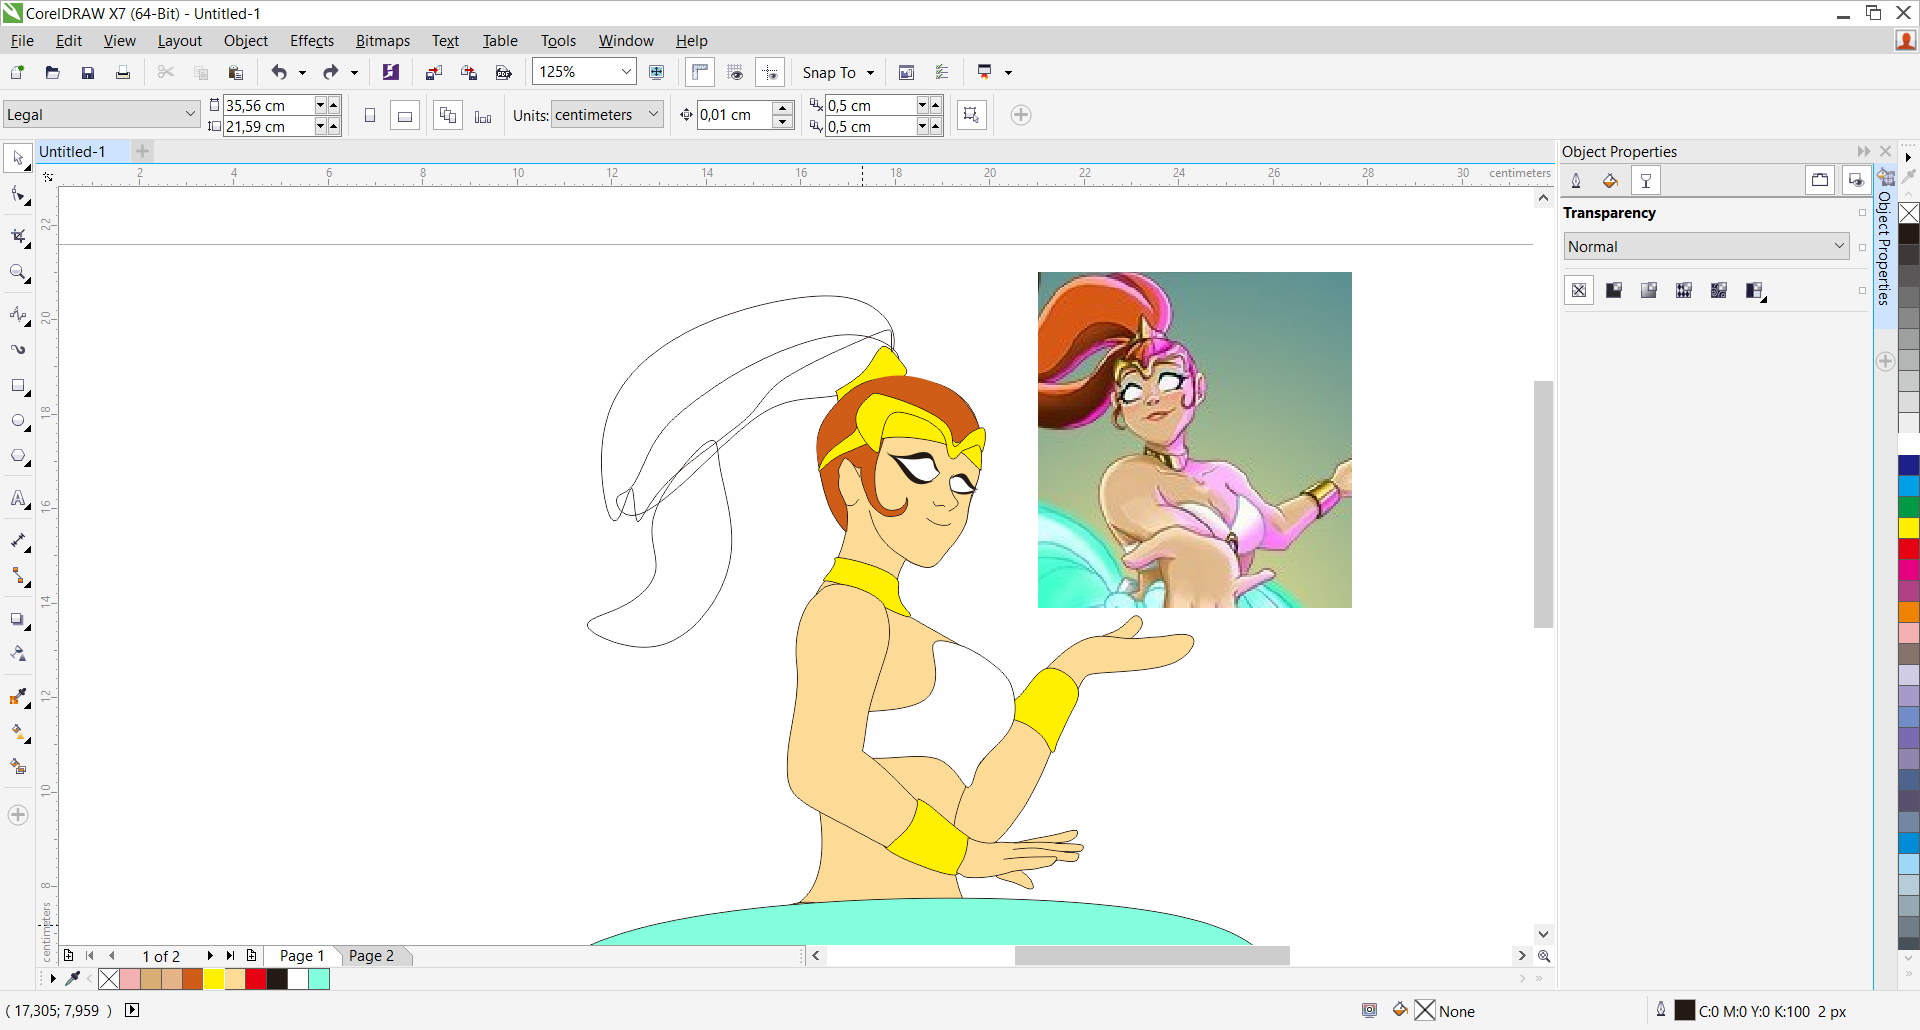The height and width of the screenshot is (1030, 1920).
Task: Toggle All Pages layout button
Action: coord(448,115)
